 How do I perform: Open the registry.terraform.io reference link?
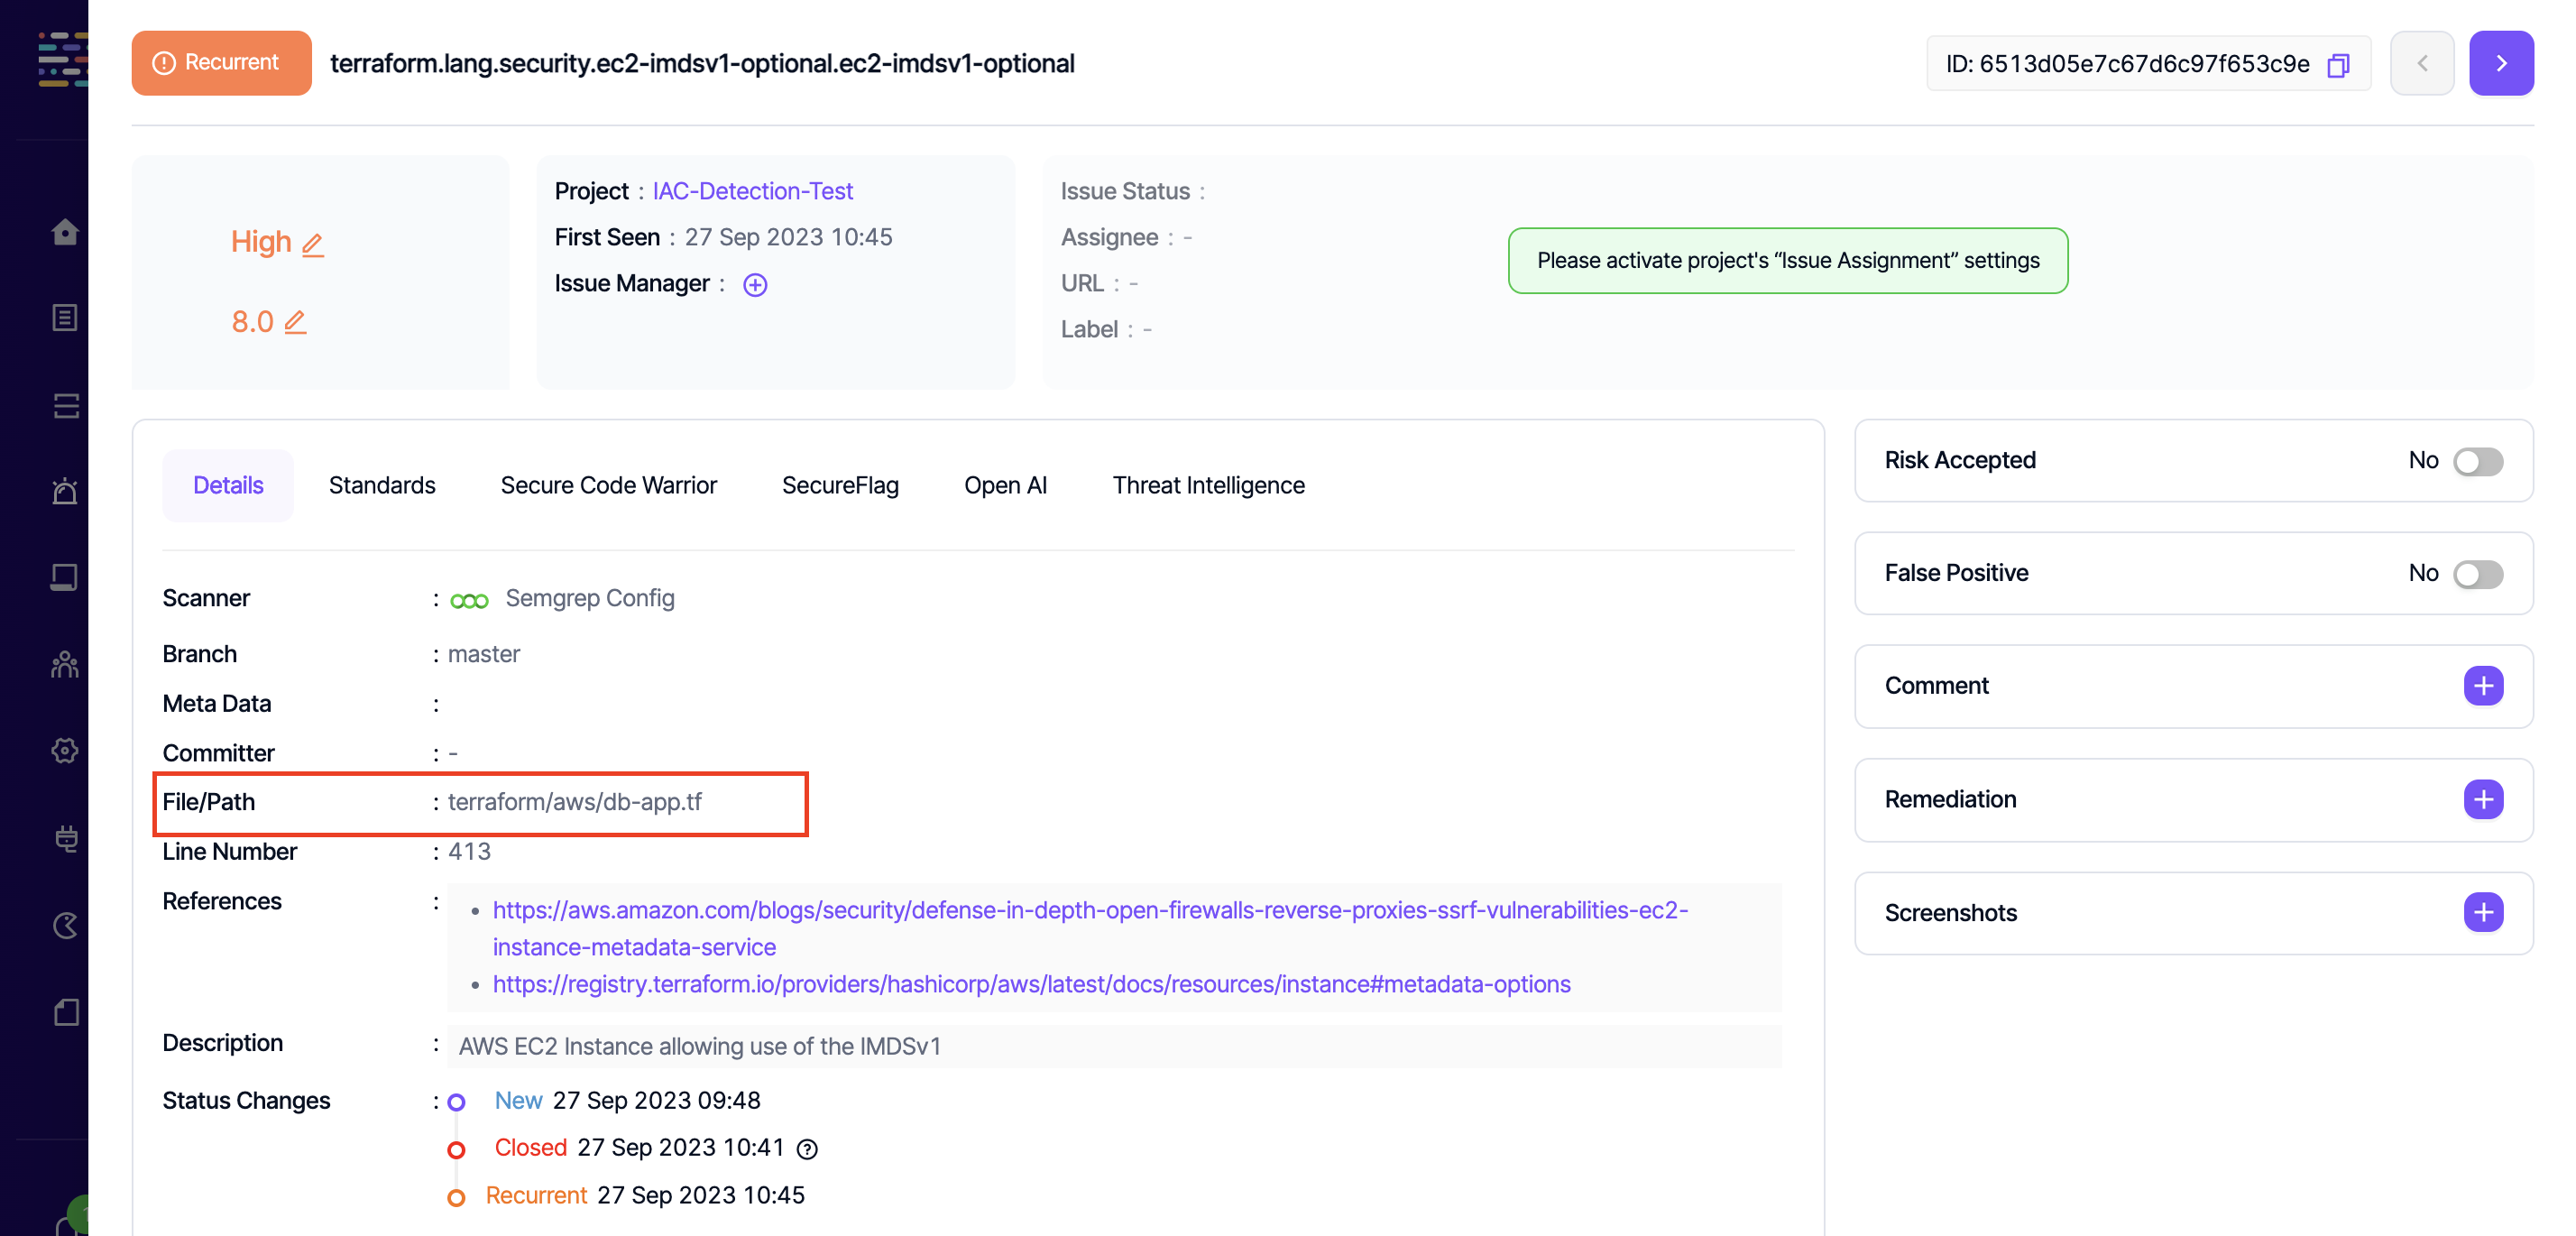point(1031,984)
